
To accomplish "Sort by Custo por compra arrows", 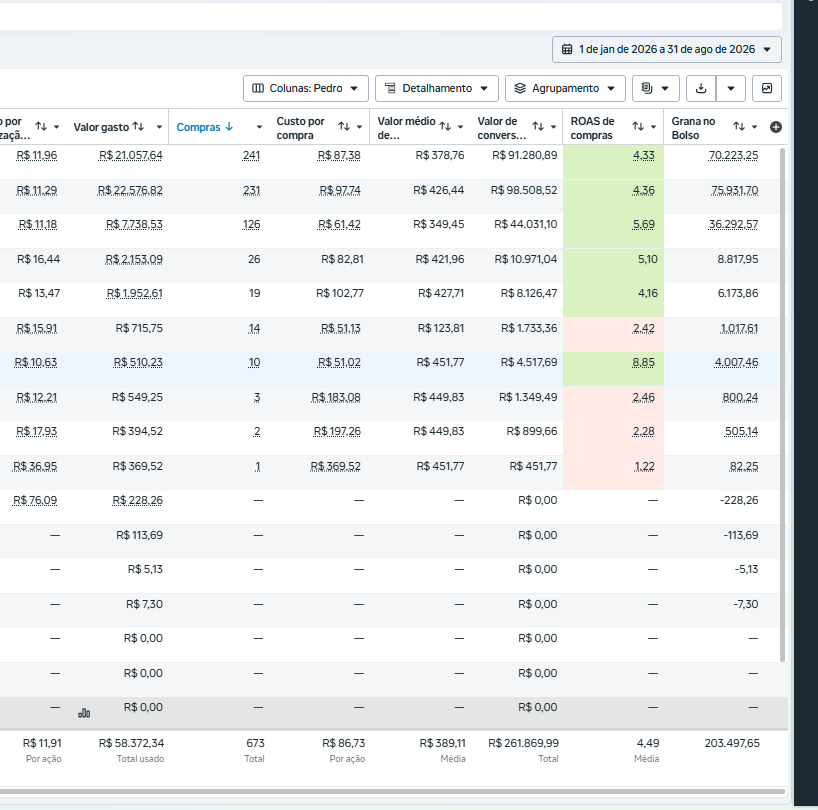I will tap(344, 126).
